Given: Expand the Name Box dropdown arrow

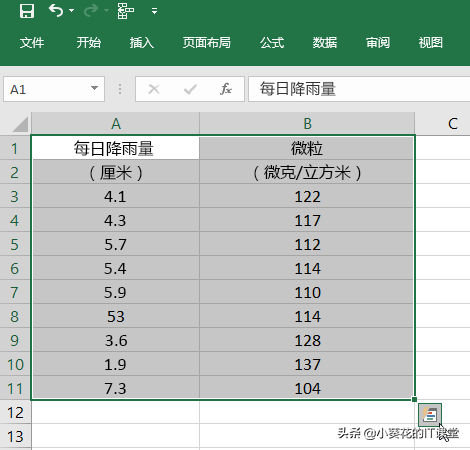Looking at the screenshot, I should point(95,88).
